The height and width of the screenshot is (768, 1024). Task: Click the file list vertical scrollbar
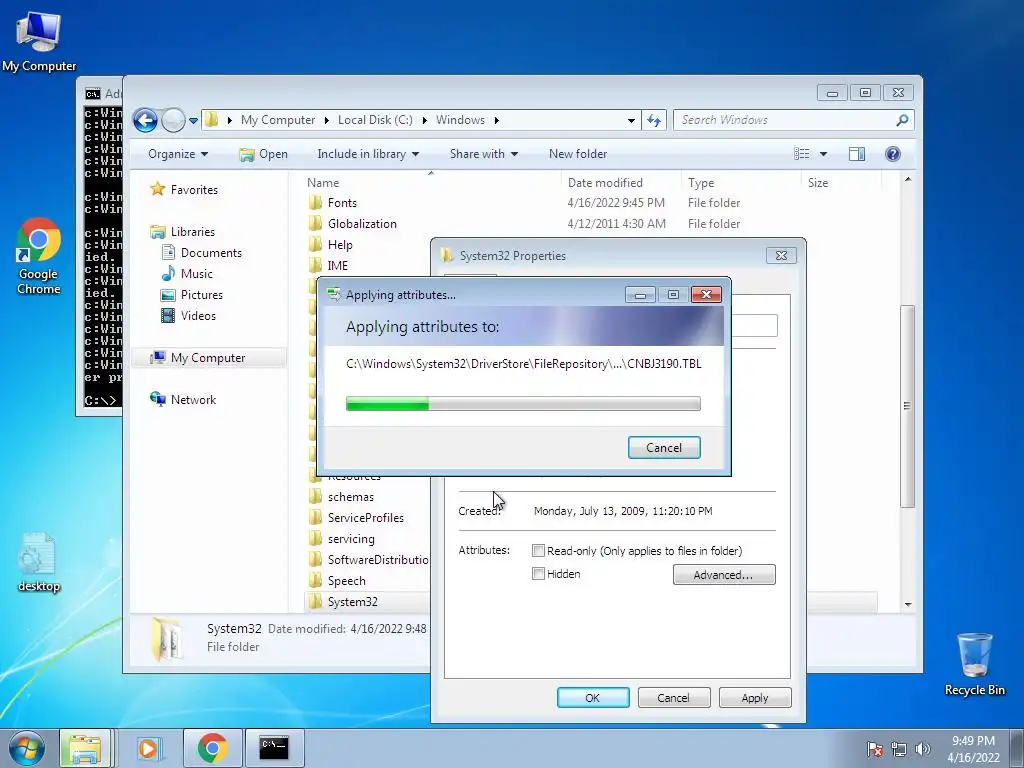pos(906,405)
